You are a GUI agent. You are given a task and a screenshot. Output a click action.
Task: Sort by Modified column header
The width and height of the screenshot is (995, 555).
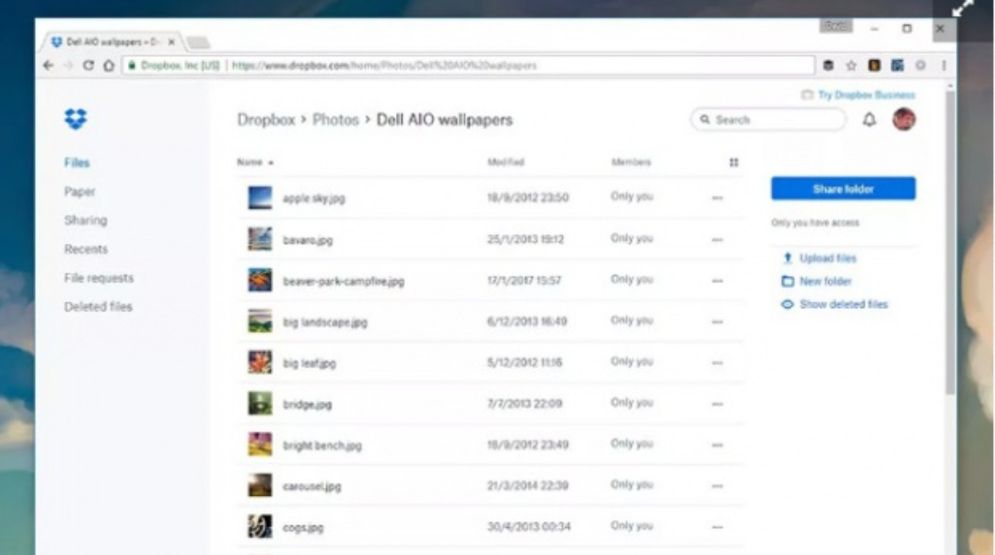(506, 162)
